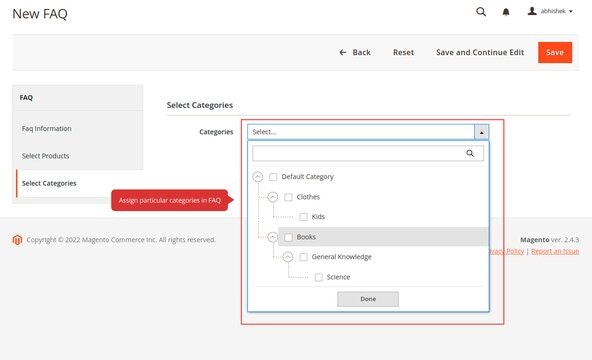
Task: Confirm selection with Done button
Action: pos(368,299)
